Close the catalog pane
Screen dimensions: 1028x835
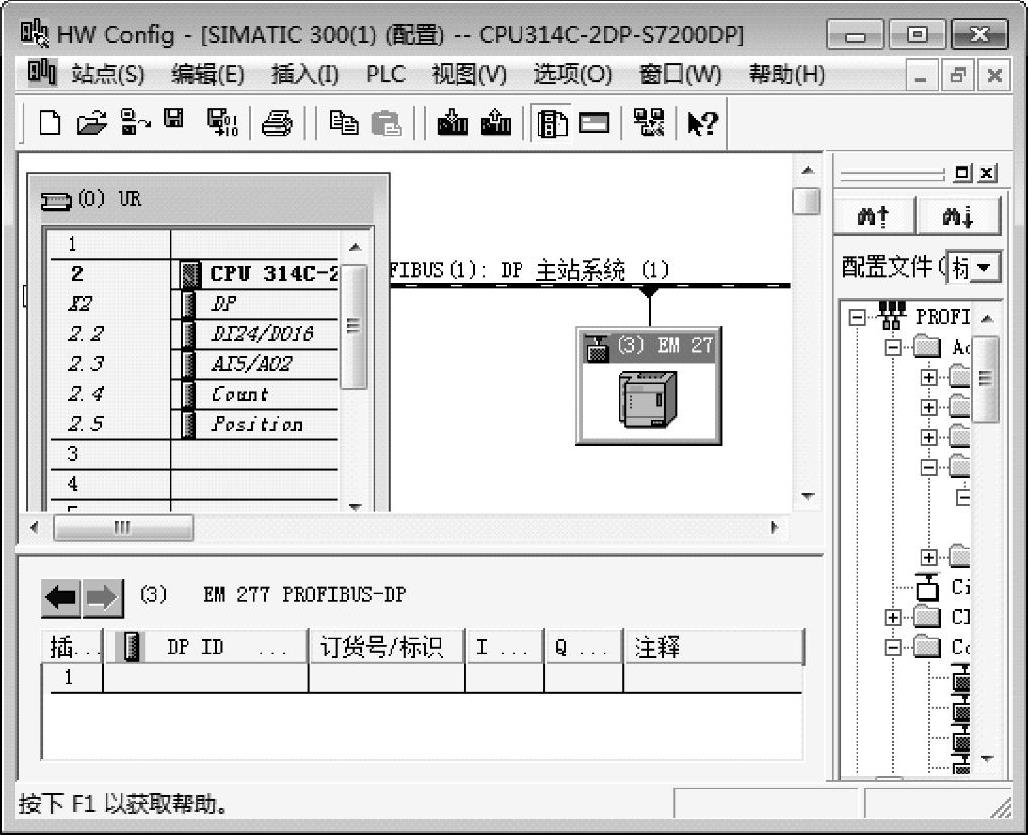[987, 173]
